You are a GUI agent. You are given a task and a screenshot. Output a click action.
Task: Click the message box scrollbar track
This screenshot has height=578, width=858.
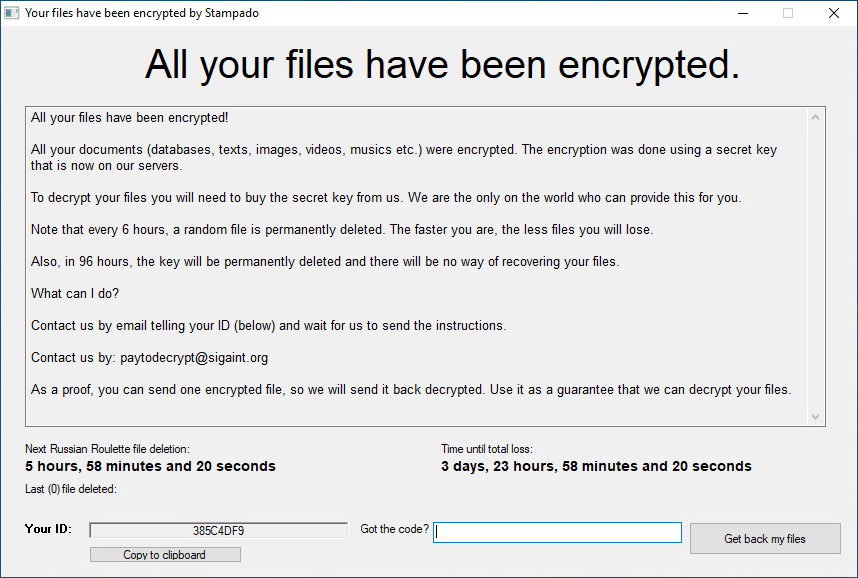click(x=815, y=267)
